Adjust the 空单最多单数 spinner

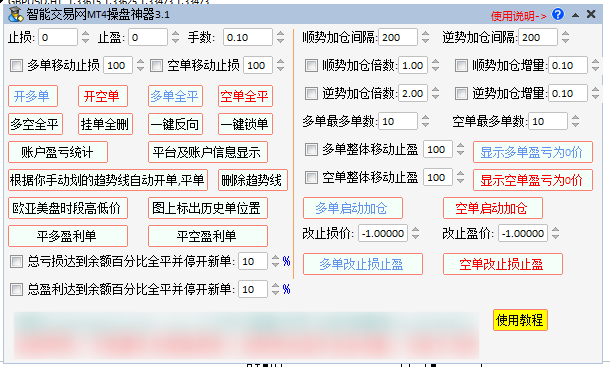click(x=576, y=121)
